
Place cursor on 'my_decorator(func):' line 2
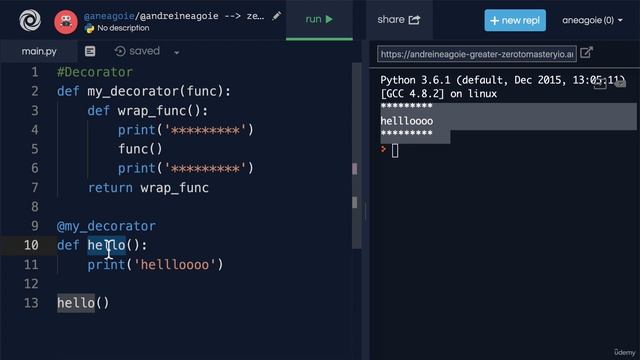(159, 91)
